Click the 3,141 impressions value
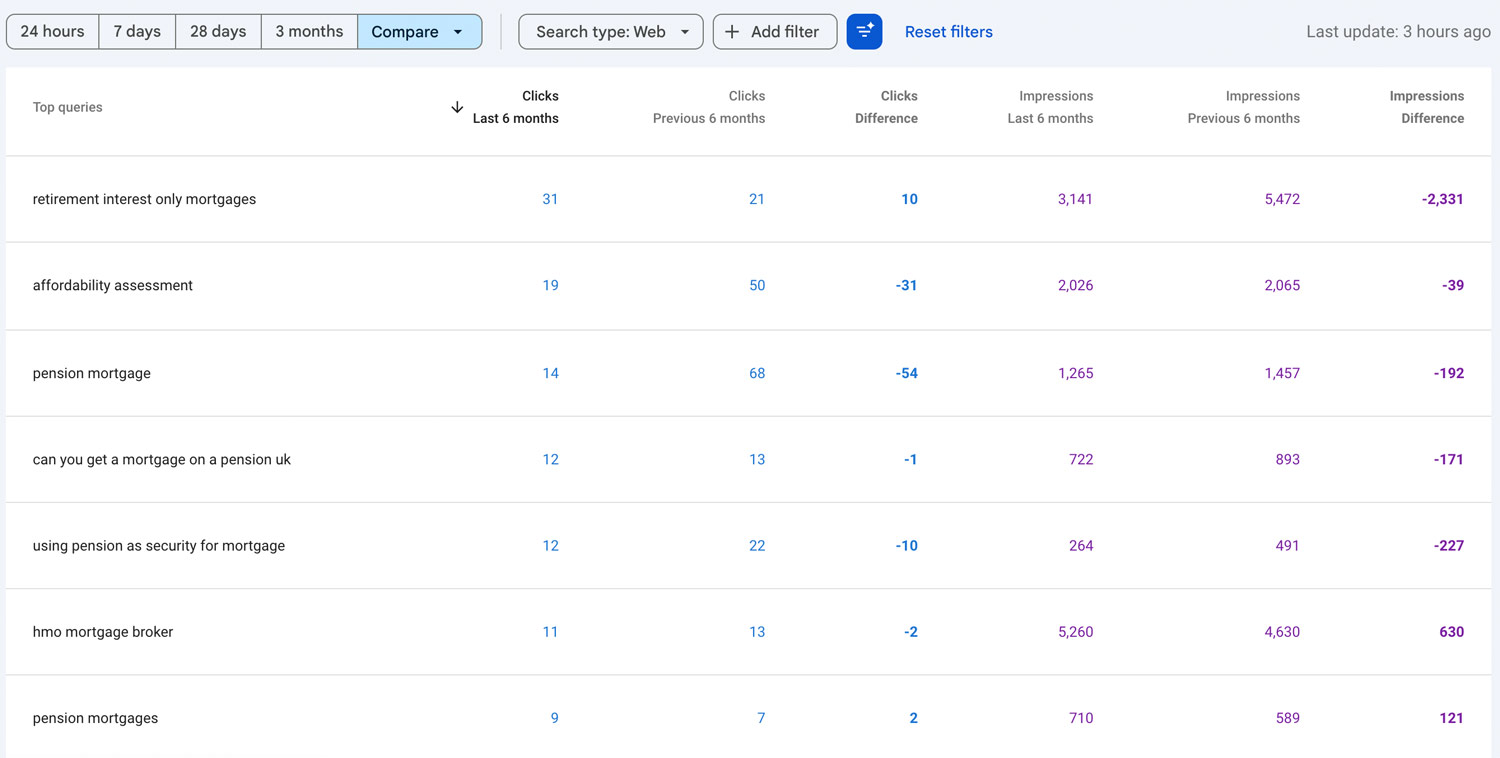The image size is (1500, 758). pos(1075,199)
